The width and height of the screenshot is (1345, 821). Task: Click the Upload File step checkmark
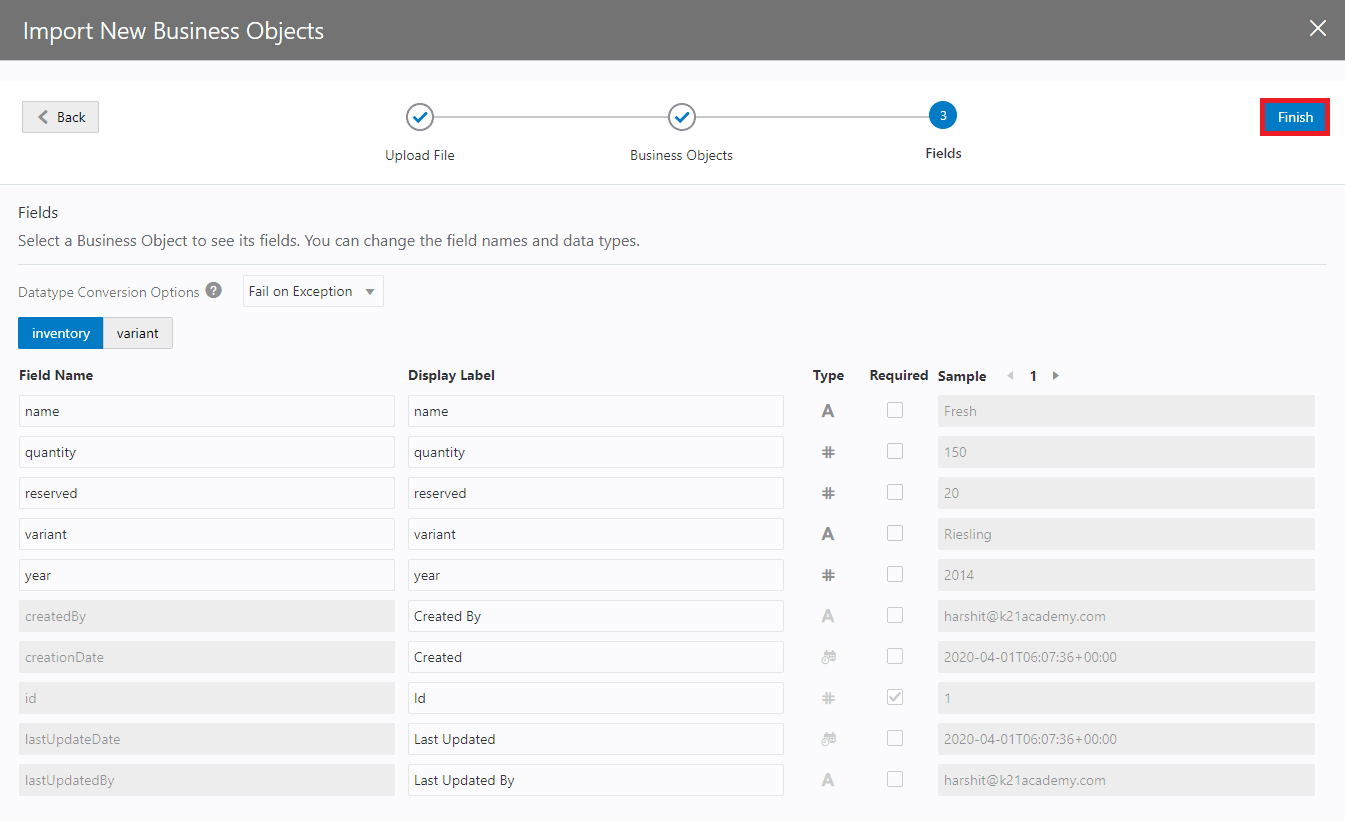pyautogui.click(x=420, y=117)
